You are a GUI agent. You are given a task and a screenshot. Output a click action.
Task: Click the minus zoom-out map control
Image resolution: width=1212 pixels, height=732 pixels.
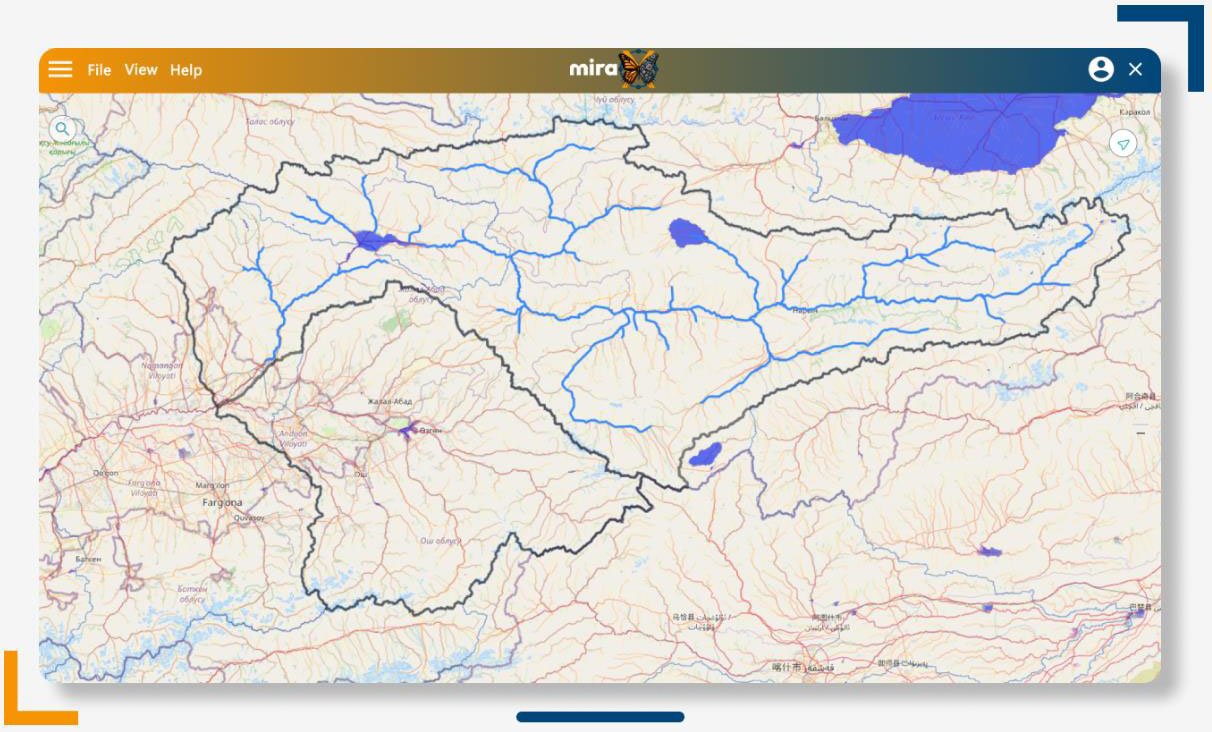[1141, 433]
